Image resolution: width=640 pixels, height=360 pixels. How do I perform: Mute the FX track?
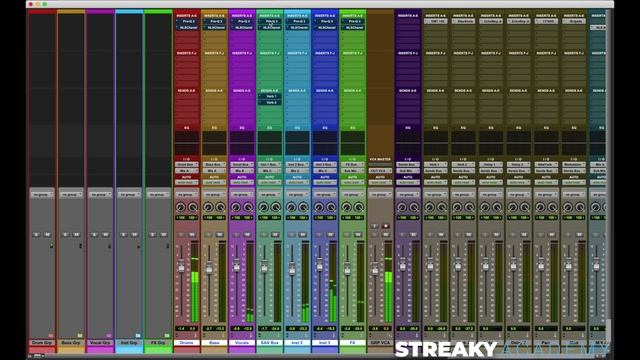pos(358,235)
